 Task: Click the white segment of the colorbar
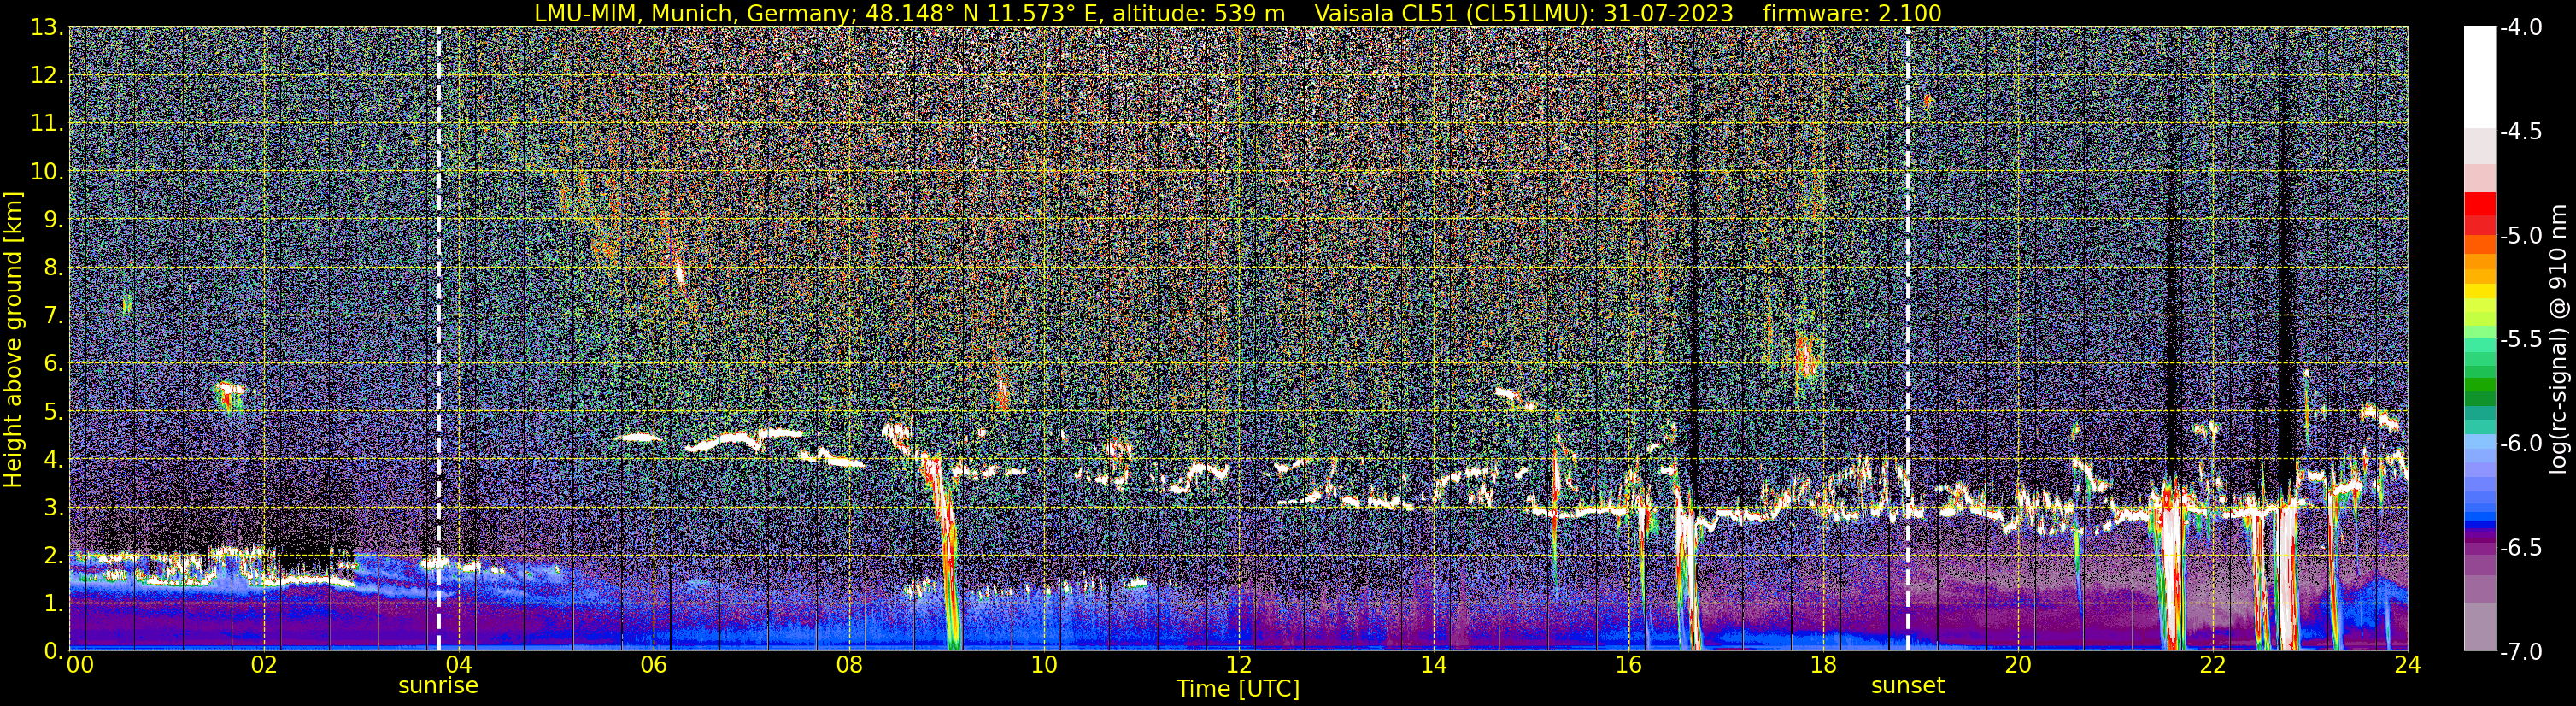click(x=2479, y=77)
